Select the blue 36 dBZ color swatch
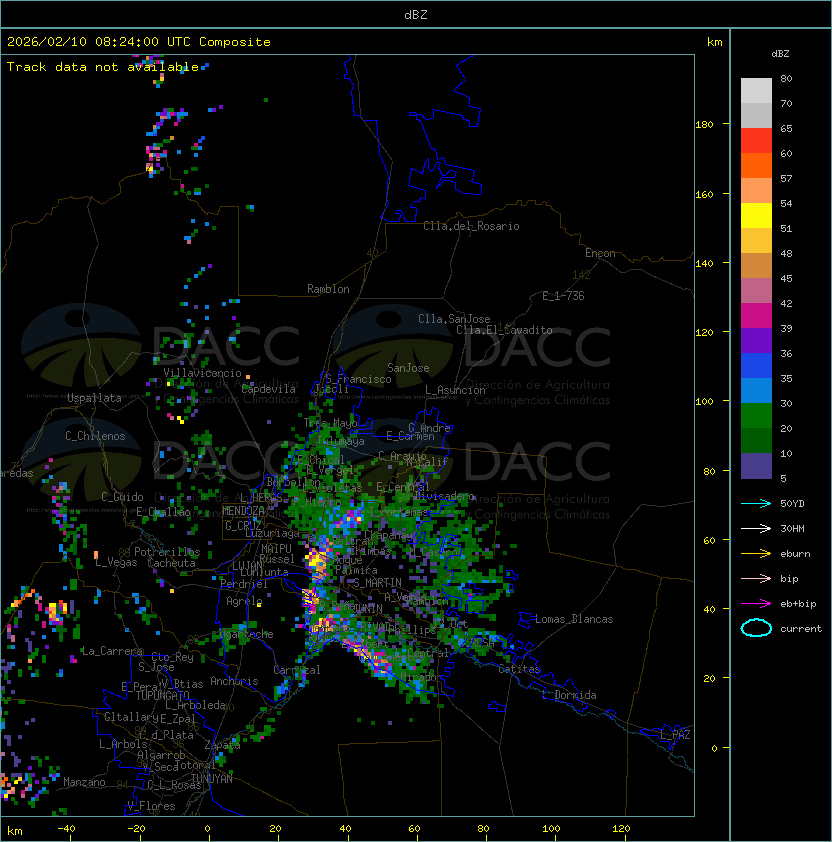Screen dimensions: 832x842 click(x=756, y=366)
